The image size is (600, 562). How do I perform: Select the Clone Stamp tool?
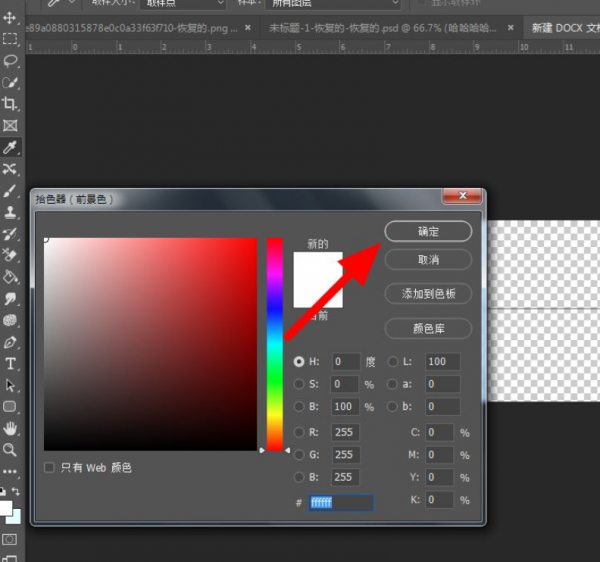[x=10, y=212]
